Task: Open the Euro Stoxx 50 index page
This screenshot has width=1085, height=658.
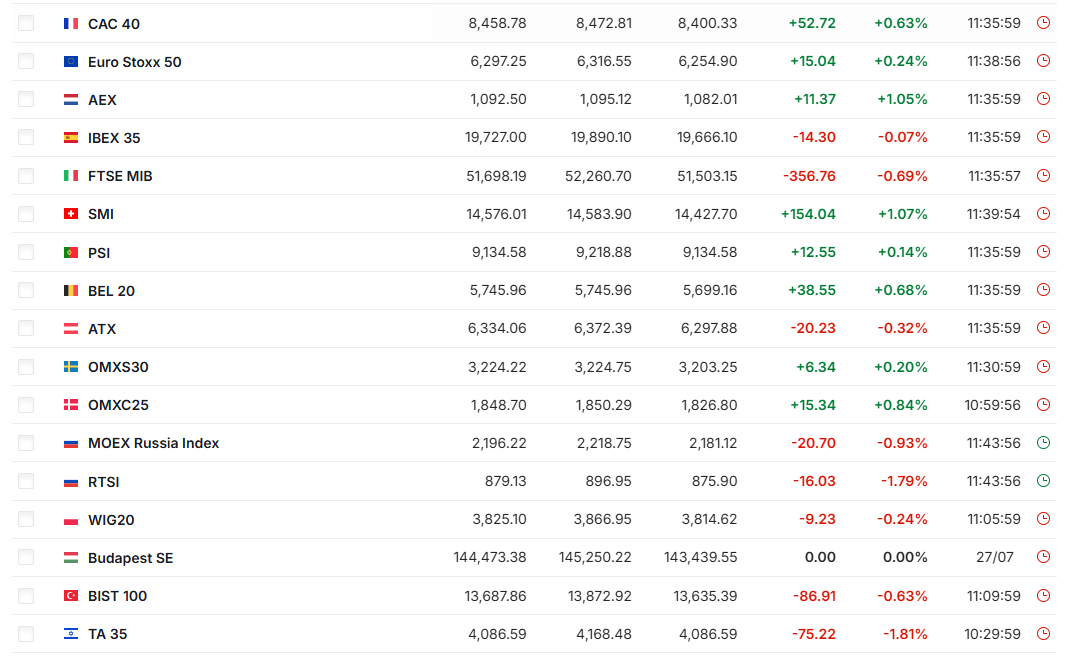Action: [x=134, y=62]
